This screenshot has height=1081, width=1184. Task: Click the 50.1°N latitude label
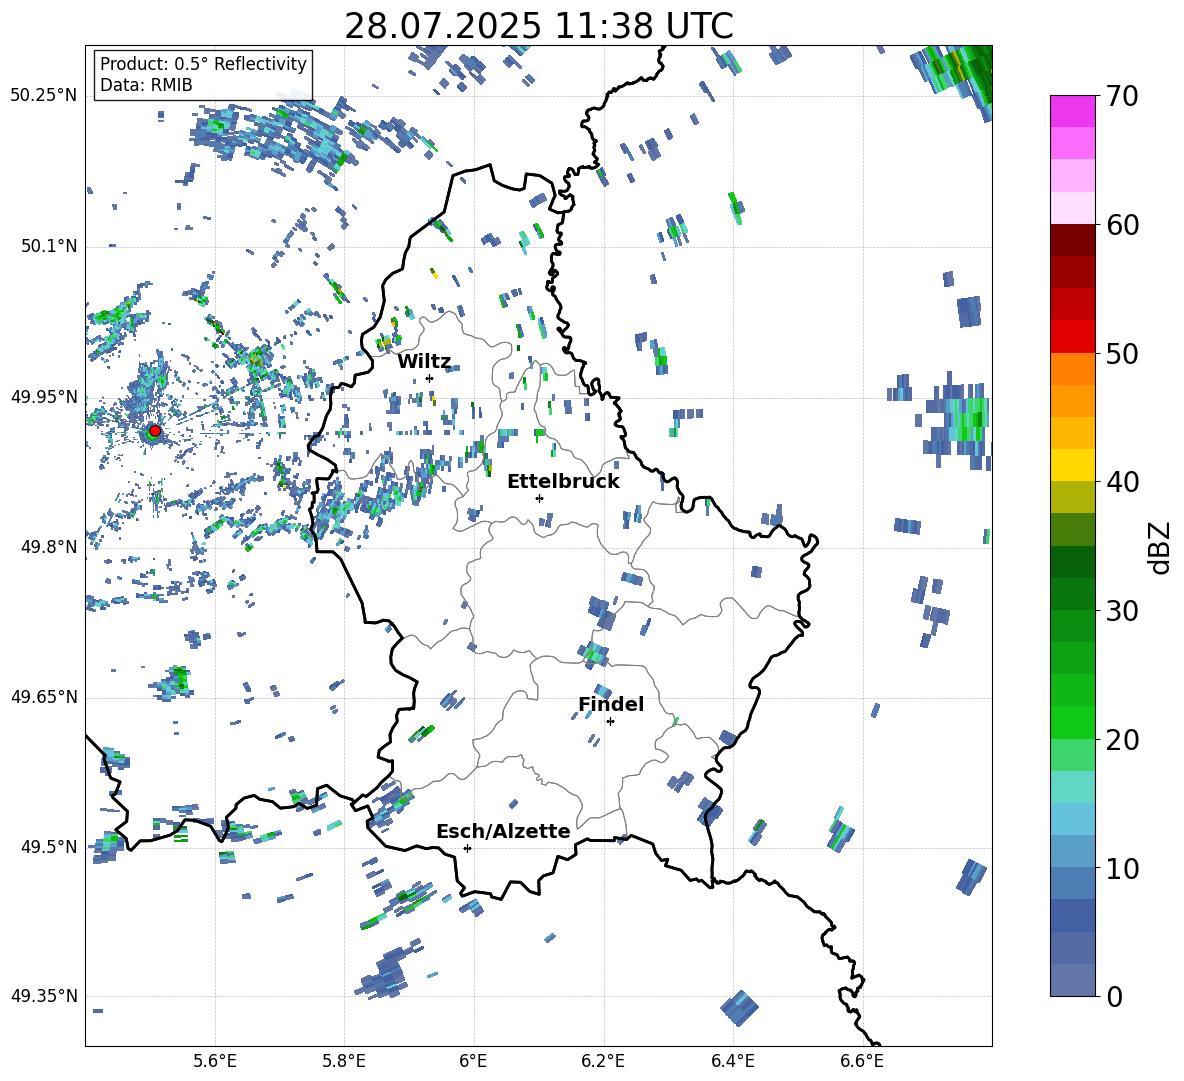tap(49, 246)
